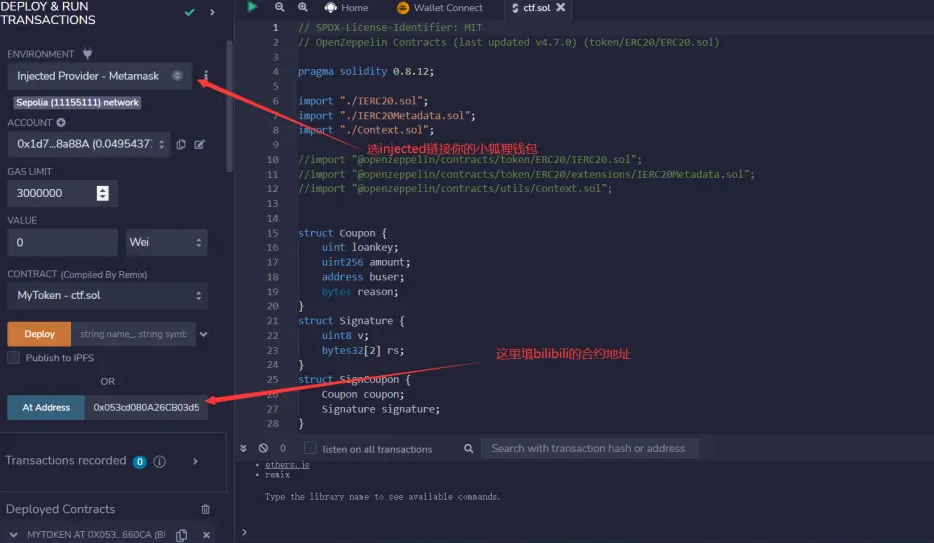Viewport: 934px width, 543px height.
Task: Click the At Address field 0x053cd080A26CB03d5
Action: coord(147,408)
